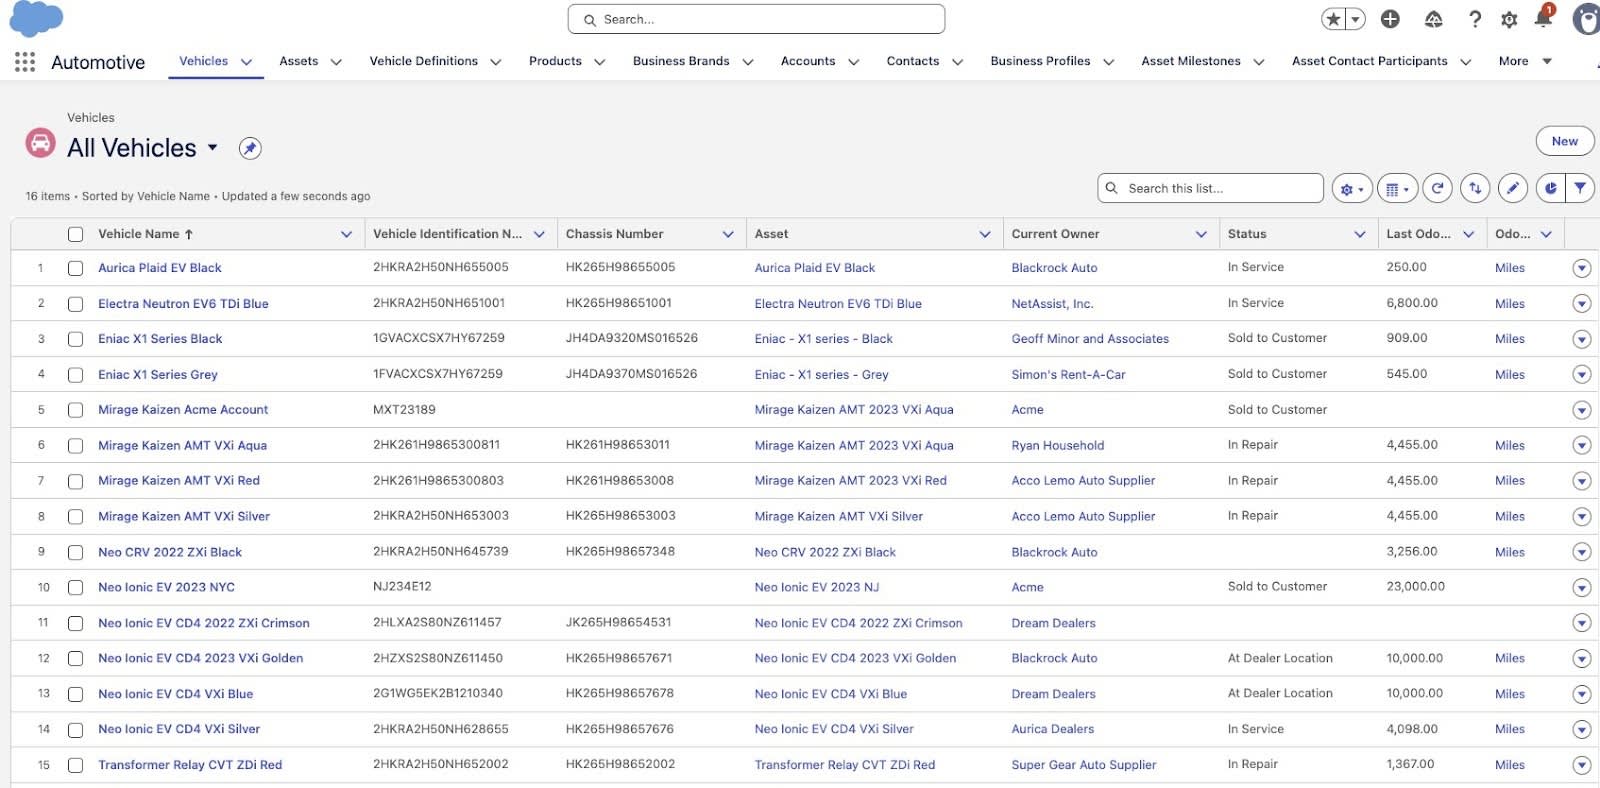
Task: Open the Display As table selector
Action: coord(1397,188)
